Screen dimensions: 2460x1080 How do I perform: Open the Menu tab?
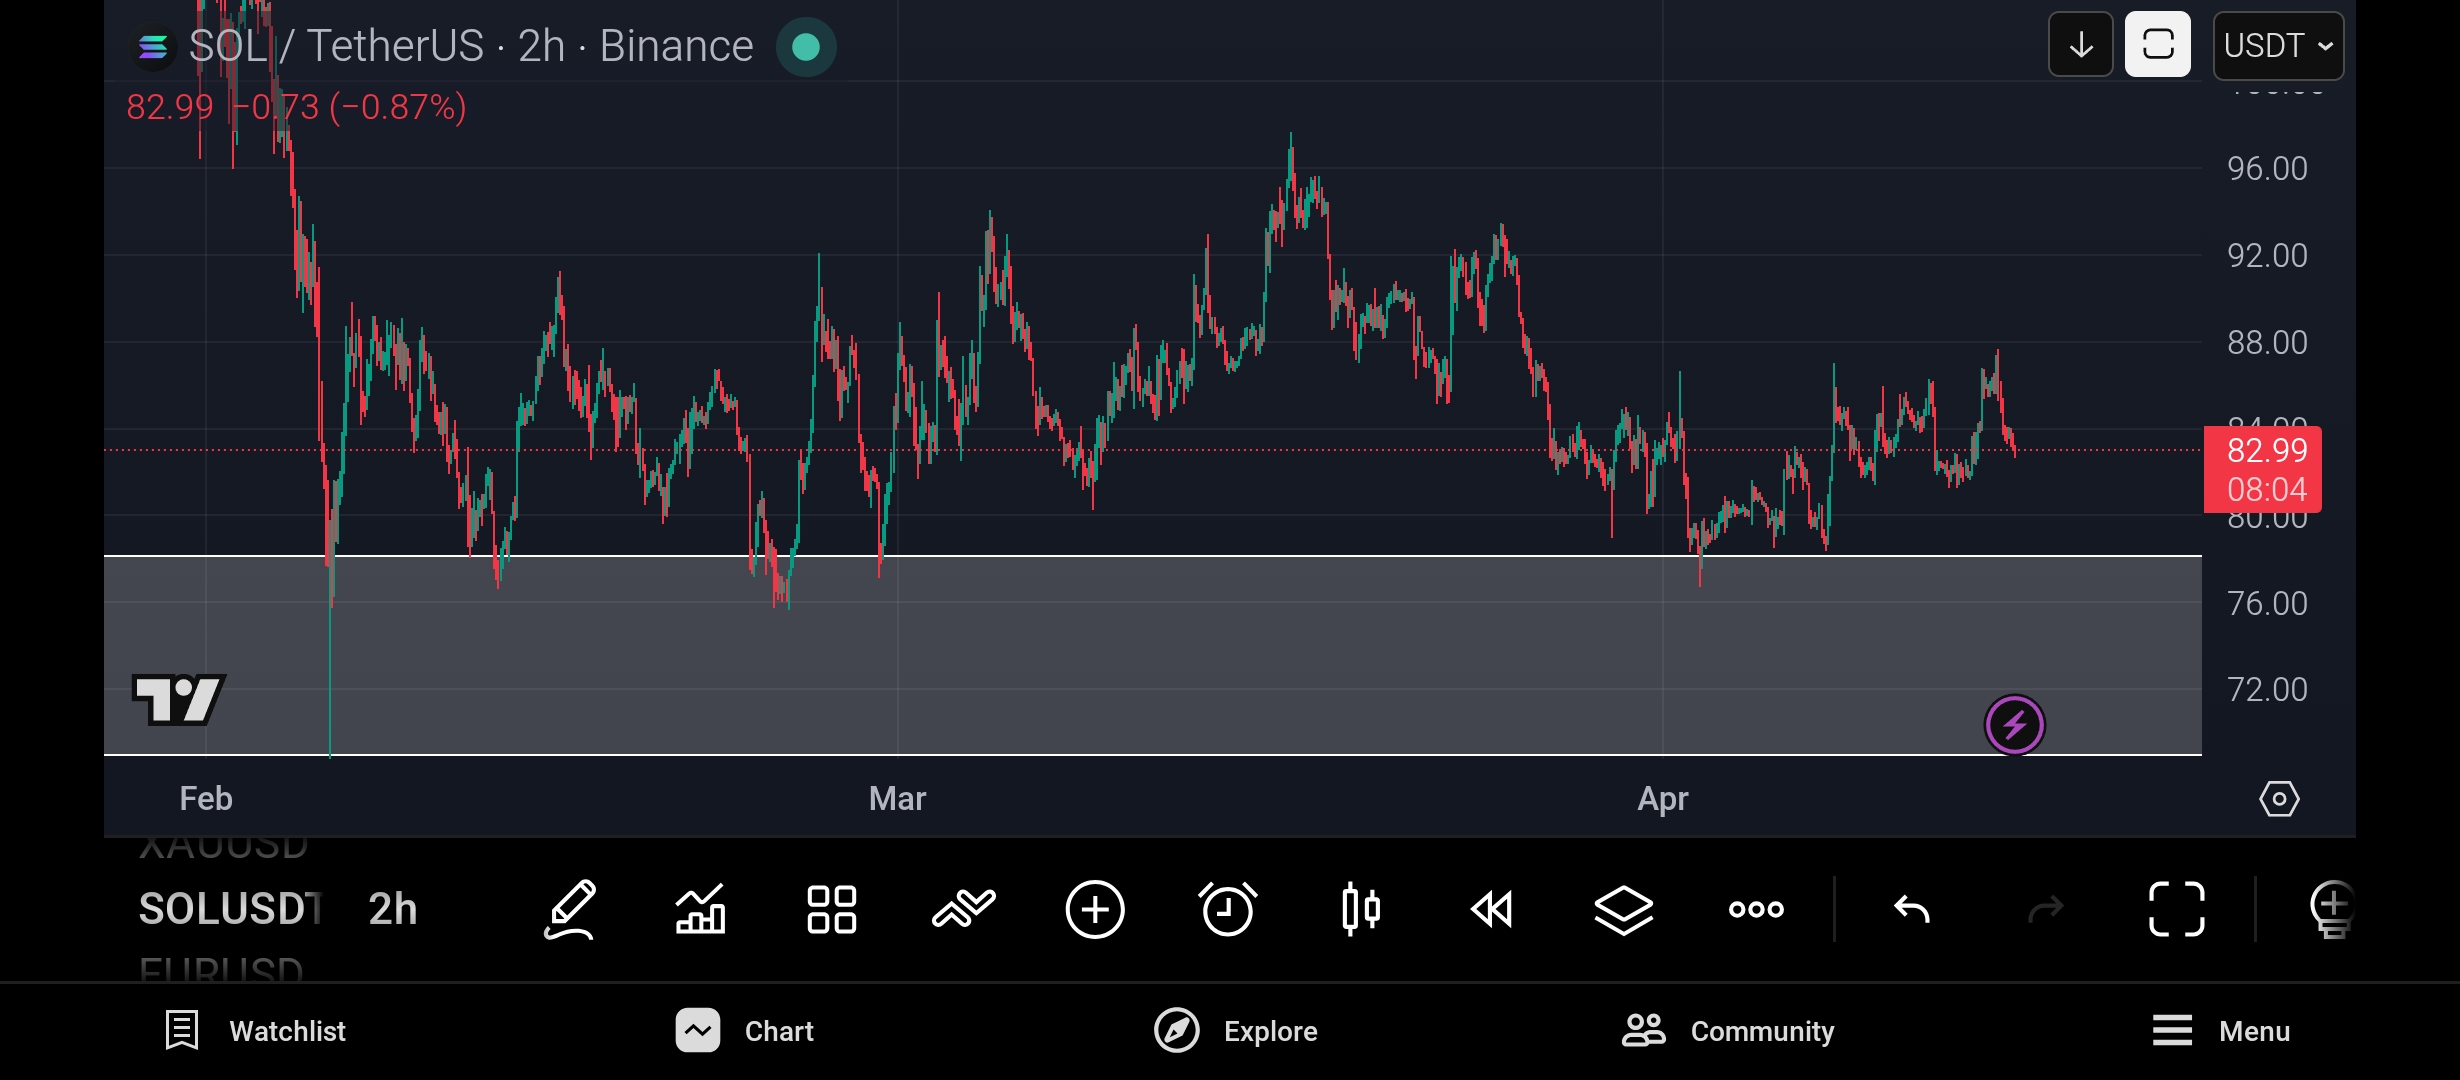pyautogui.click(x=2221, y=1031)
